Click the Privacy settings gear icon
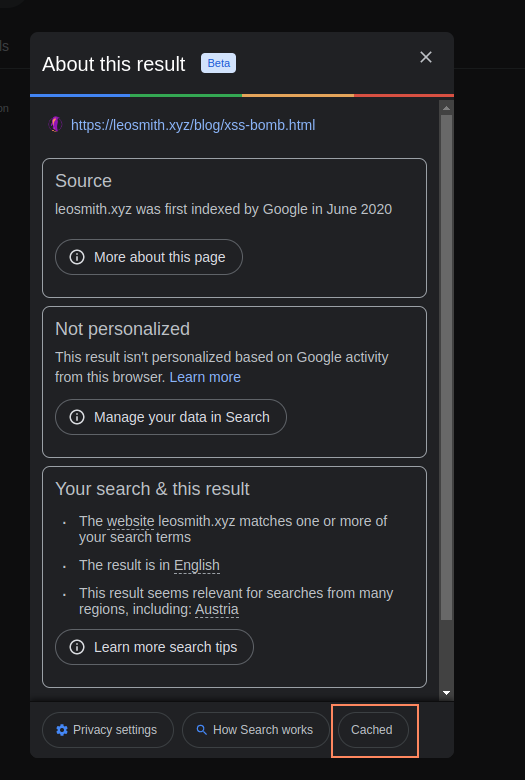The image size is (525, 780). 62,730
